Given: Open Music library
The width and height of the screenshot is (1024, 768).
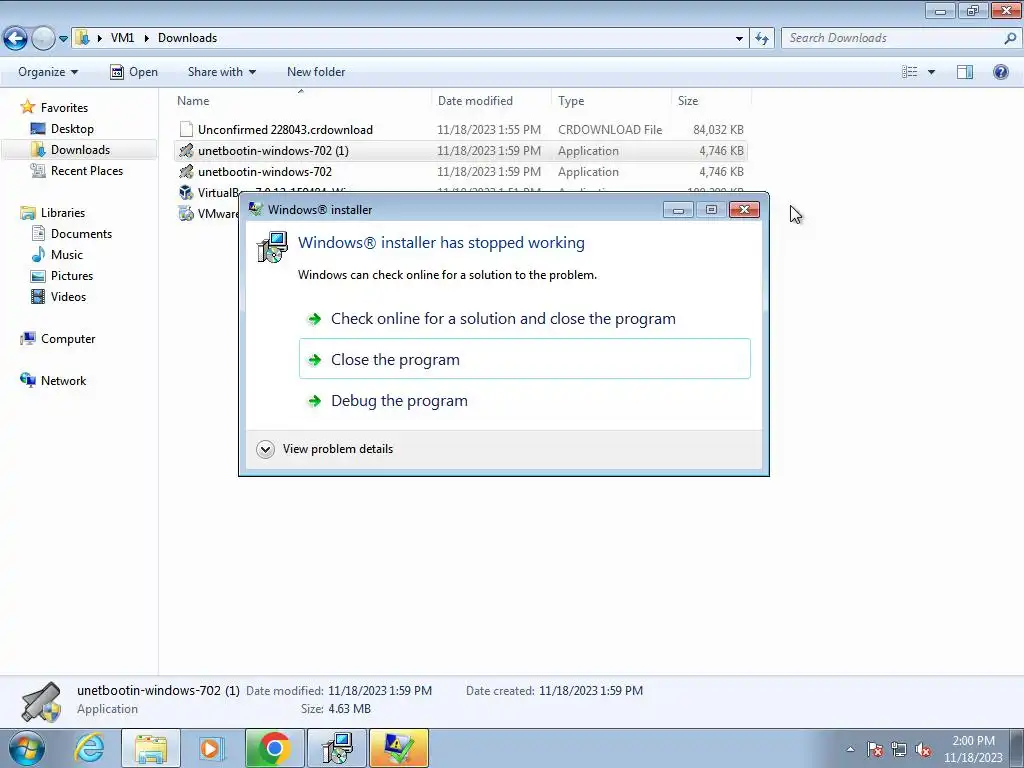Looking at the screenshot, I should 67,255.
